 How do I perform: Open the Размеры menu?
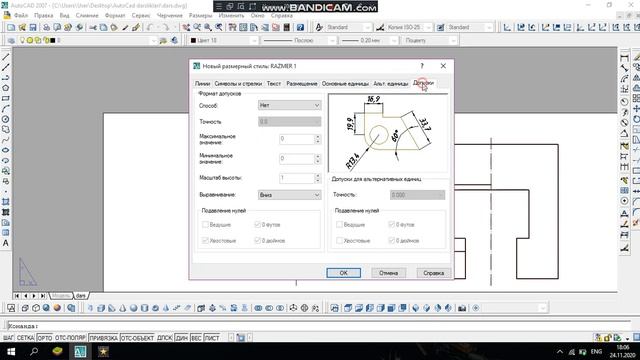[x=200, y=16]
